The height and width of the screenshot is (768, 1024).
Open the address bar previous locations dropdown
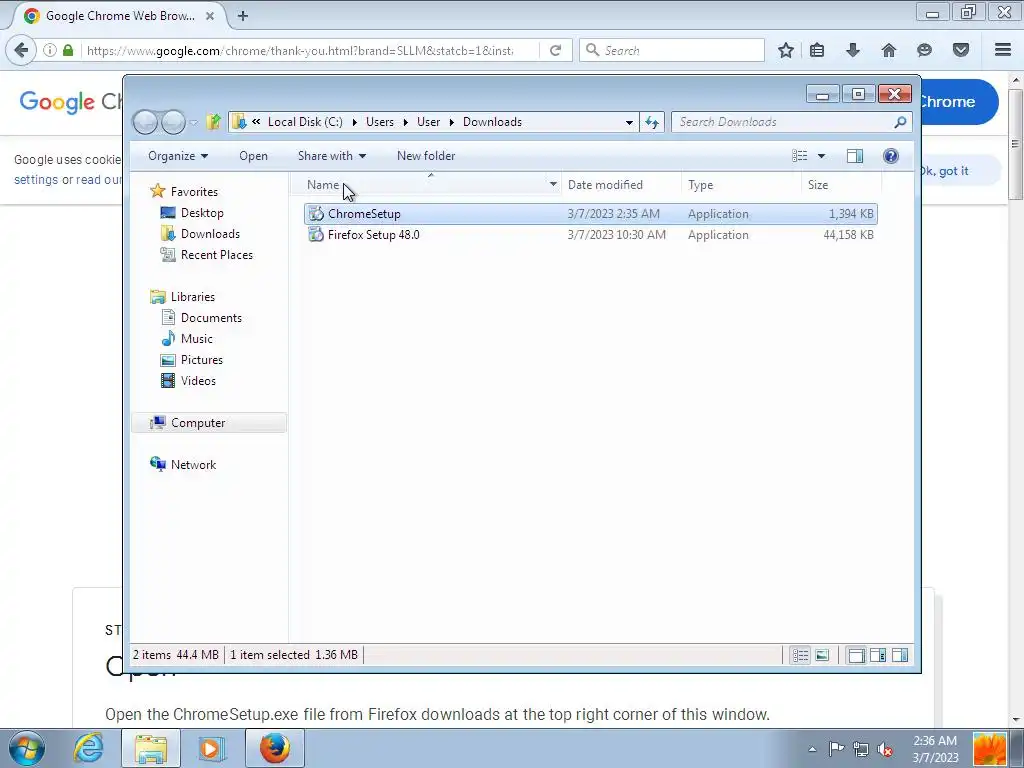(629, 122)
